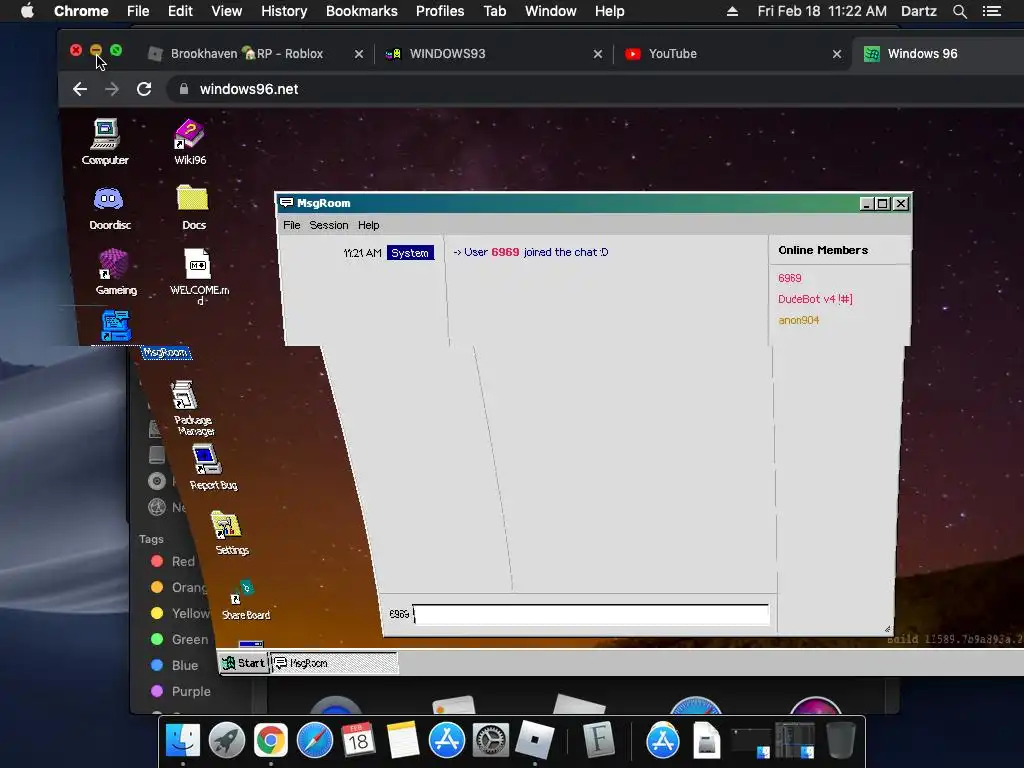
Task: Switch to Brookhaven RP - Roblox tab
Action: [x=246, y=54]
